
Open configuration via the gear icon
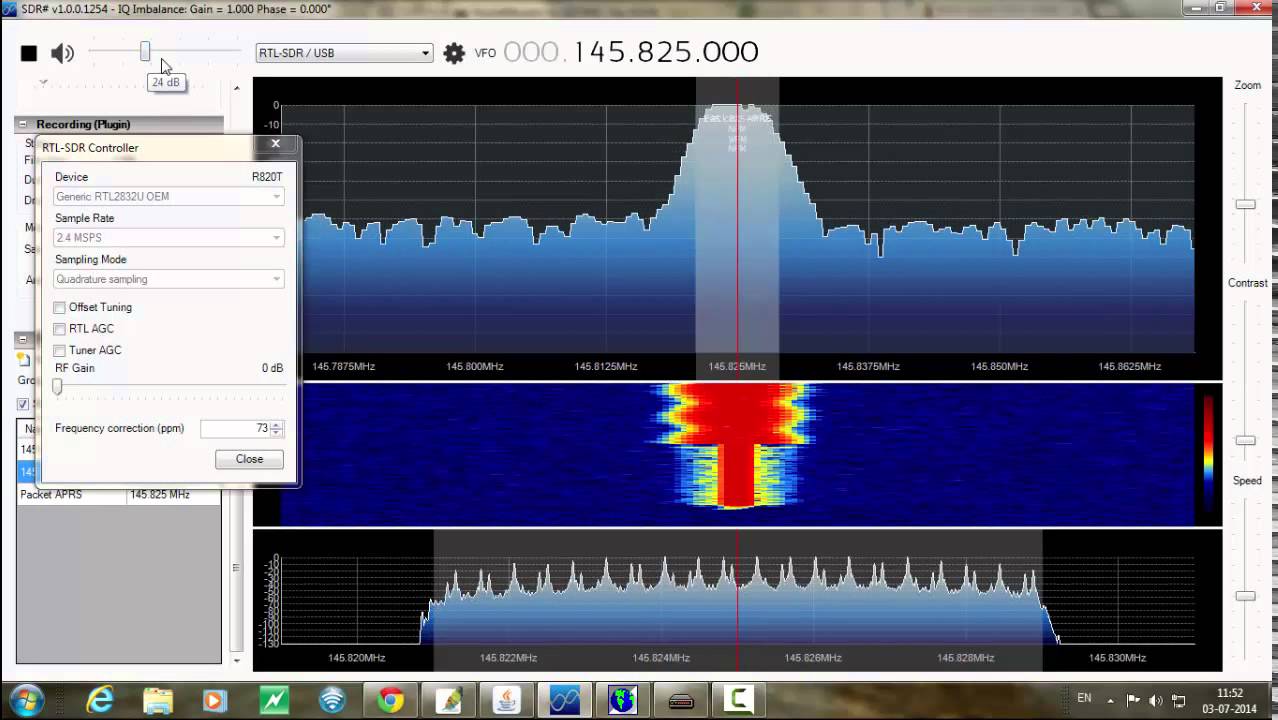pos(454,53)
